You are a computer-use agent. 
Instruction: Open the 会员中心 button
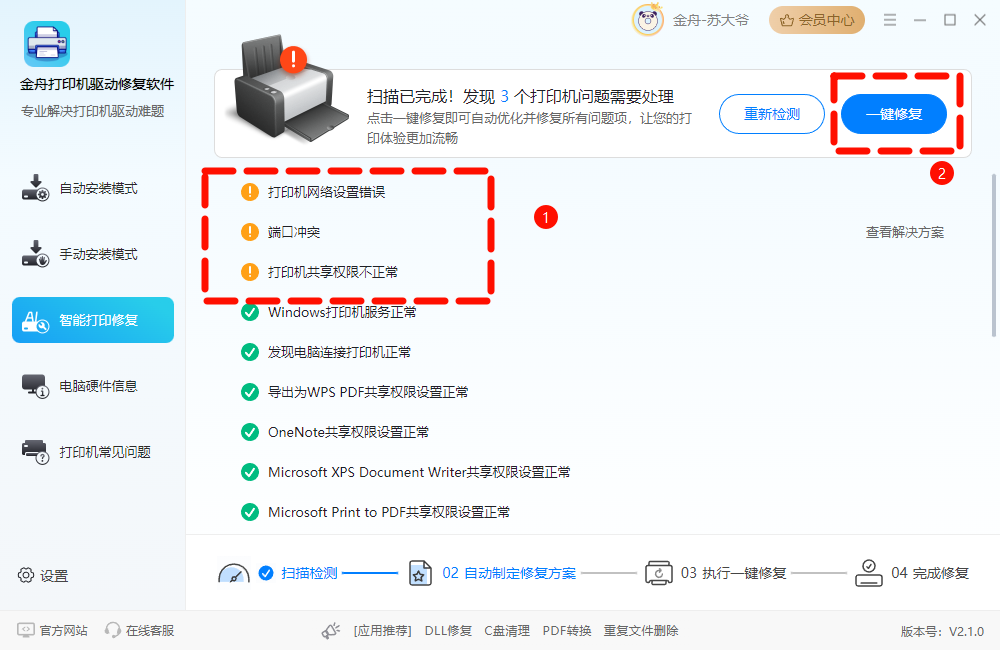click(x=816, y=20)
